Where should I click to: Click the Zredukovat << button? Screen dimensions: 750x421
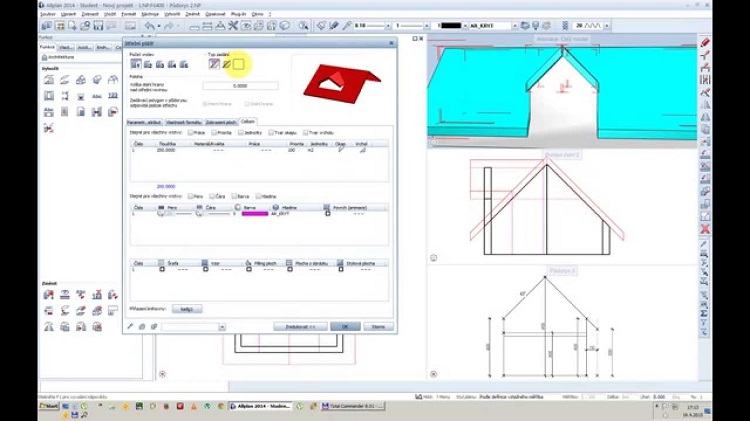pos(300,327)
